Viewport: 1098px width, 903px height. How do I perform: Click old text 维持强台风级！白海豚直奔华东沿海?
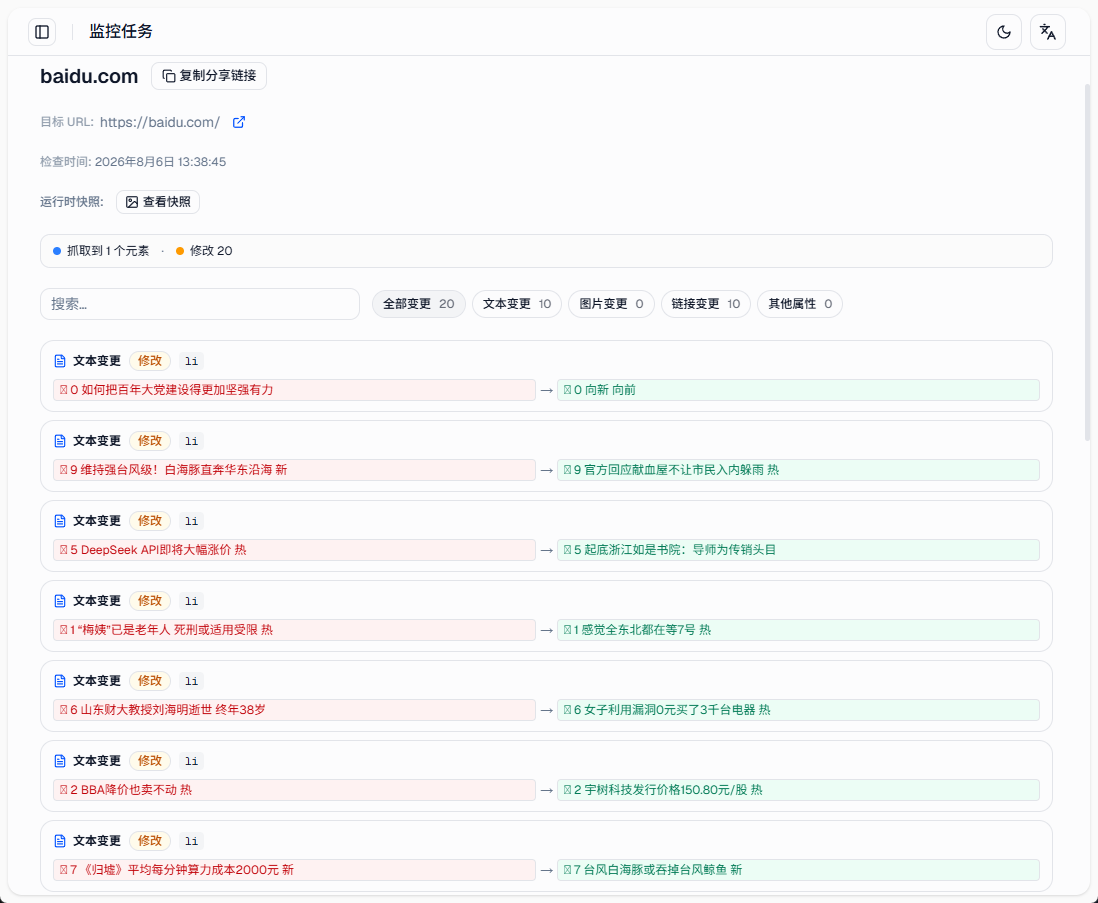(x=176, y=470)
